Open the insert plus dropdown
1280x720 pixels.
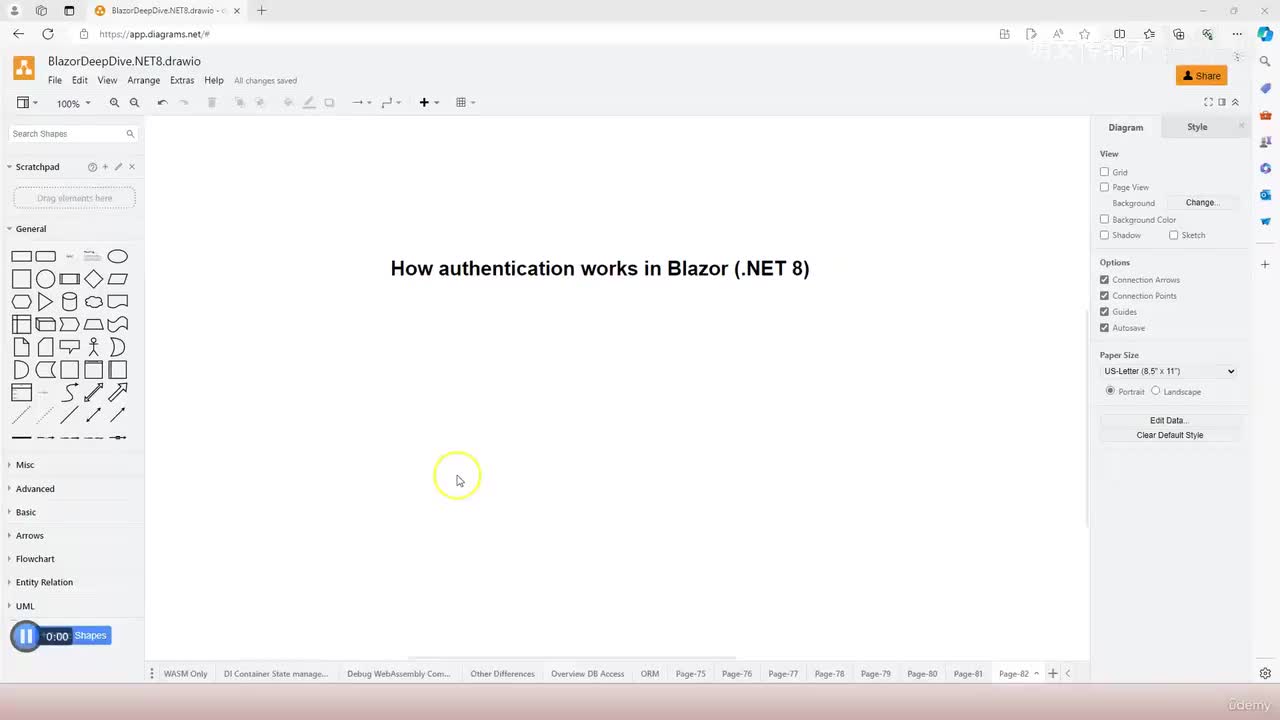tap(429, 102)
